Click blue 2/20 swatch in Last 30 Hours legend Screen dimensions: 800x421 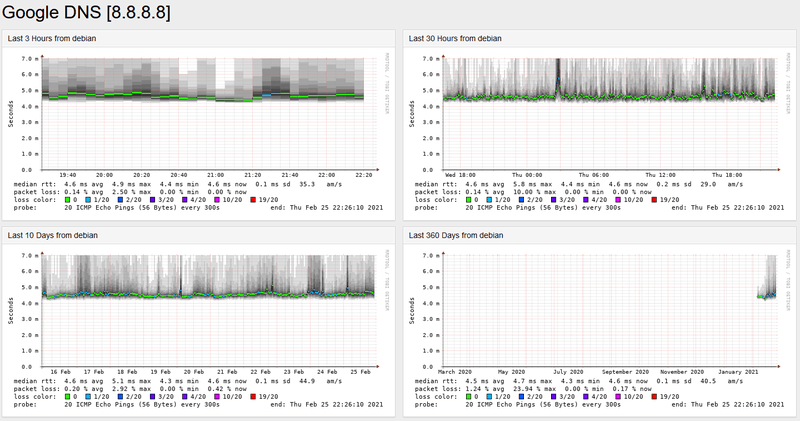pyautogui.click(x=522, y=200)
